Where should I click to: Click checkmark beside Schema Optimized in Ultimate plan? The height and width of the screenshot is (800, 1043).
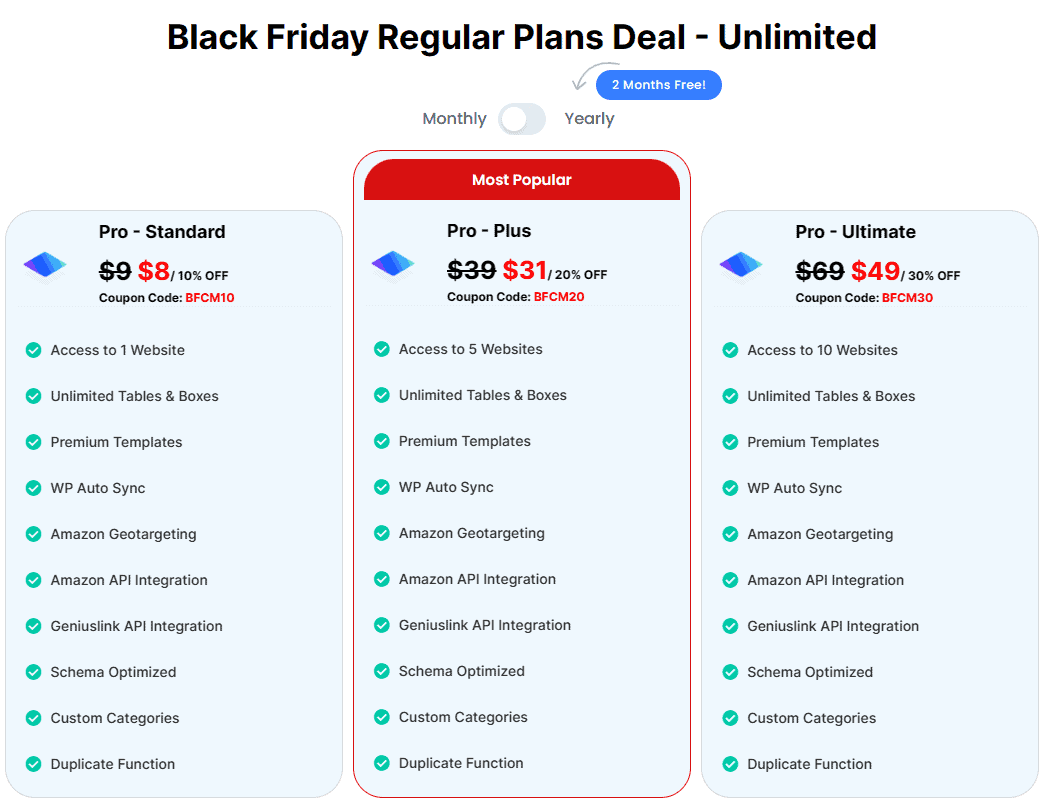coord(730,672)
